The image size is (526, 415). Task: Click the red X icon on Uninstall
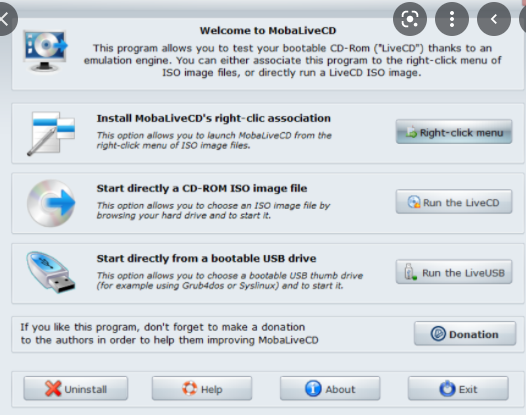coord(53,388)
